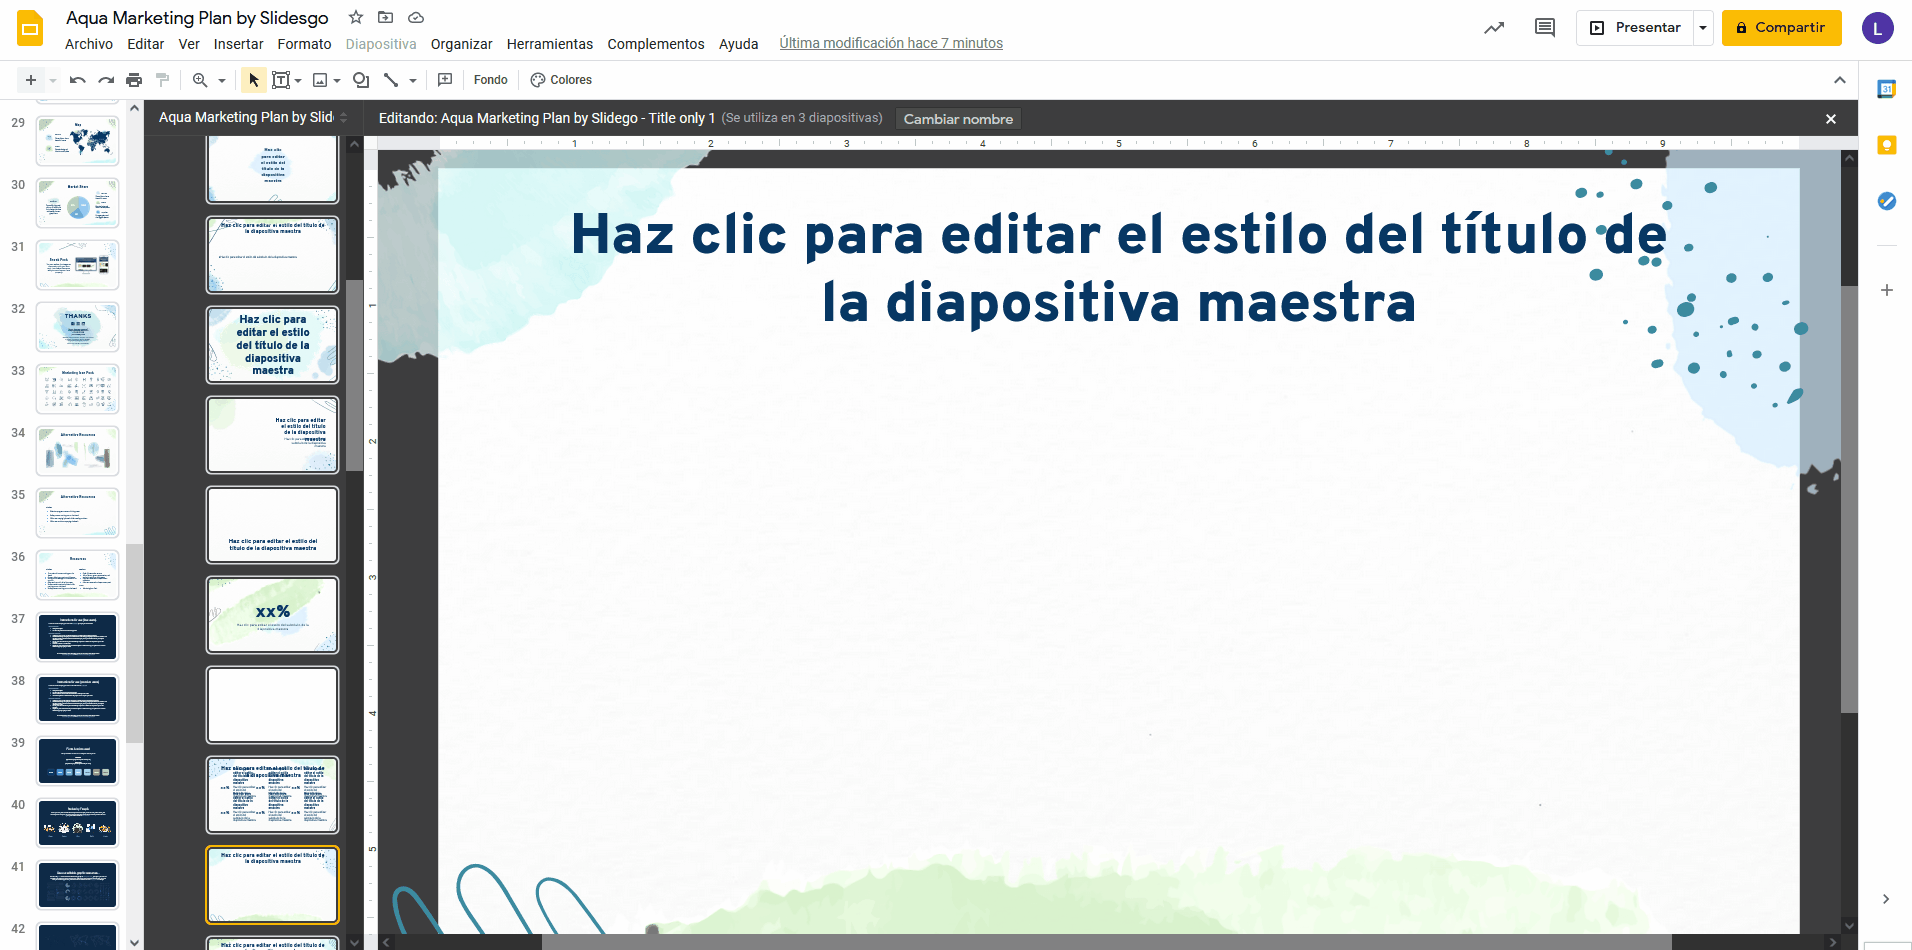This screenshot has width=1912, height=950.
Task: Open Google Tasks side panel
Action: (1887, 201)
